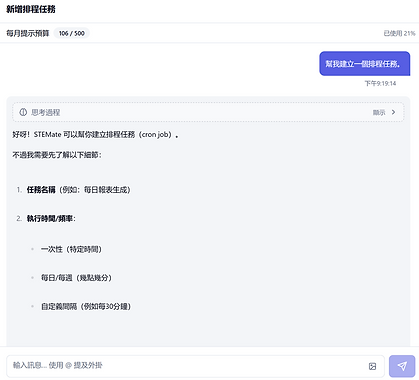The image size is (419, 380).
Task: Click the bullet 一次性（特定時間）
Action: [x=71, y=249]
